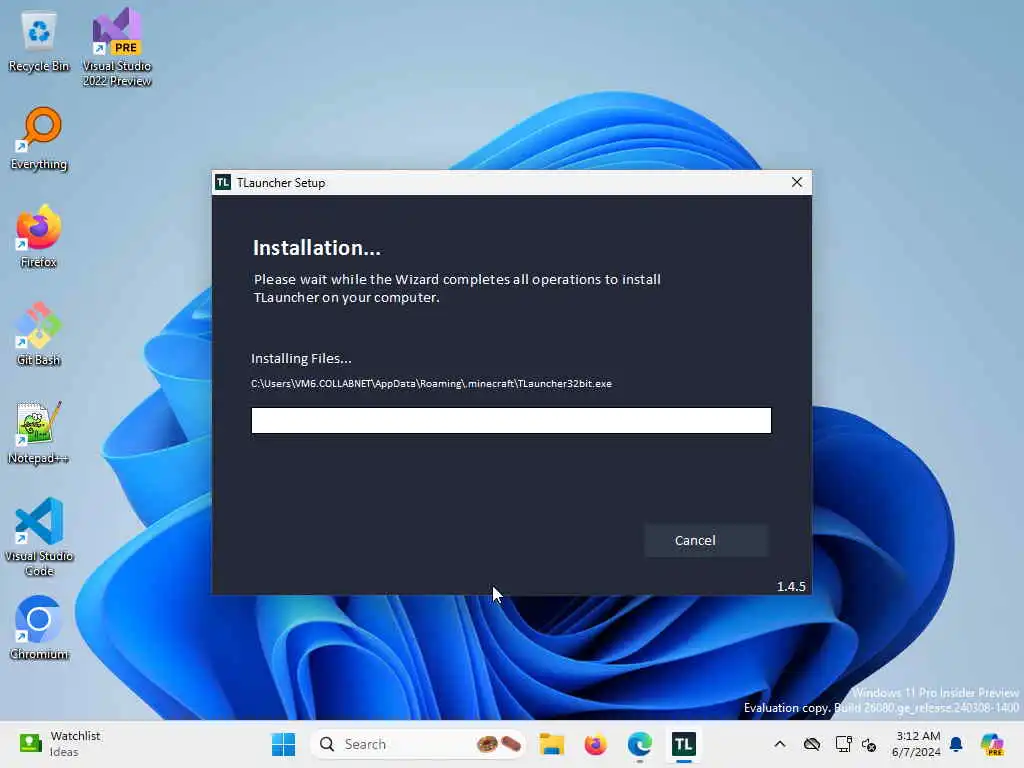Select the Everything search desktop shortcut

coord(39,139)
